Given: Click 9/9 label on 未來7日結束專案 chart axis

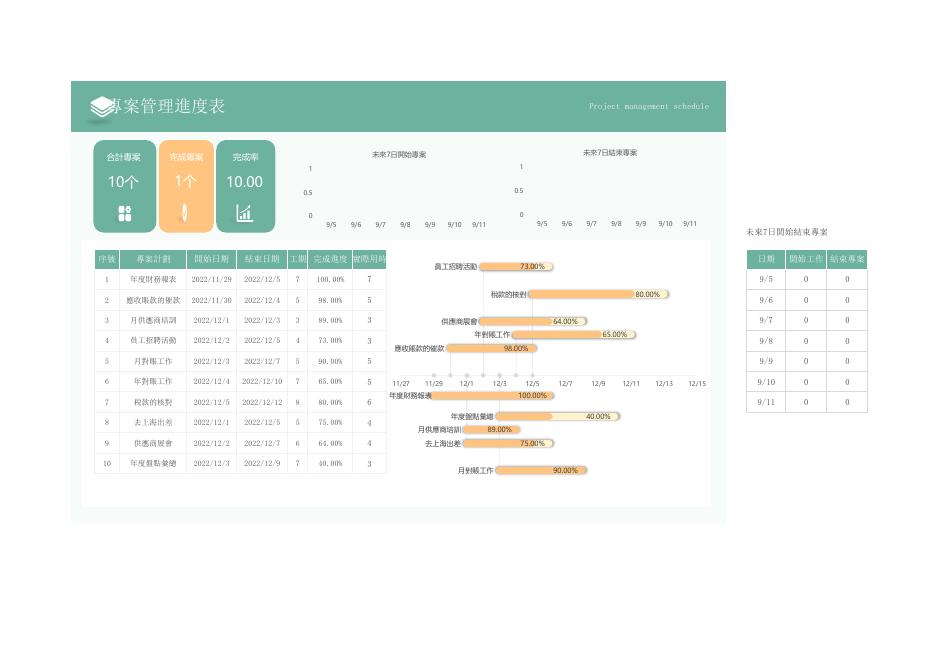Looking at the screenshot, I should pyautogui.click(x=641, y=224).
